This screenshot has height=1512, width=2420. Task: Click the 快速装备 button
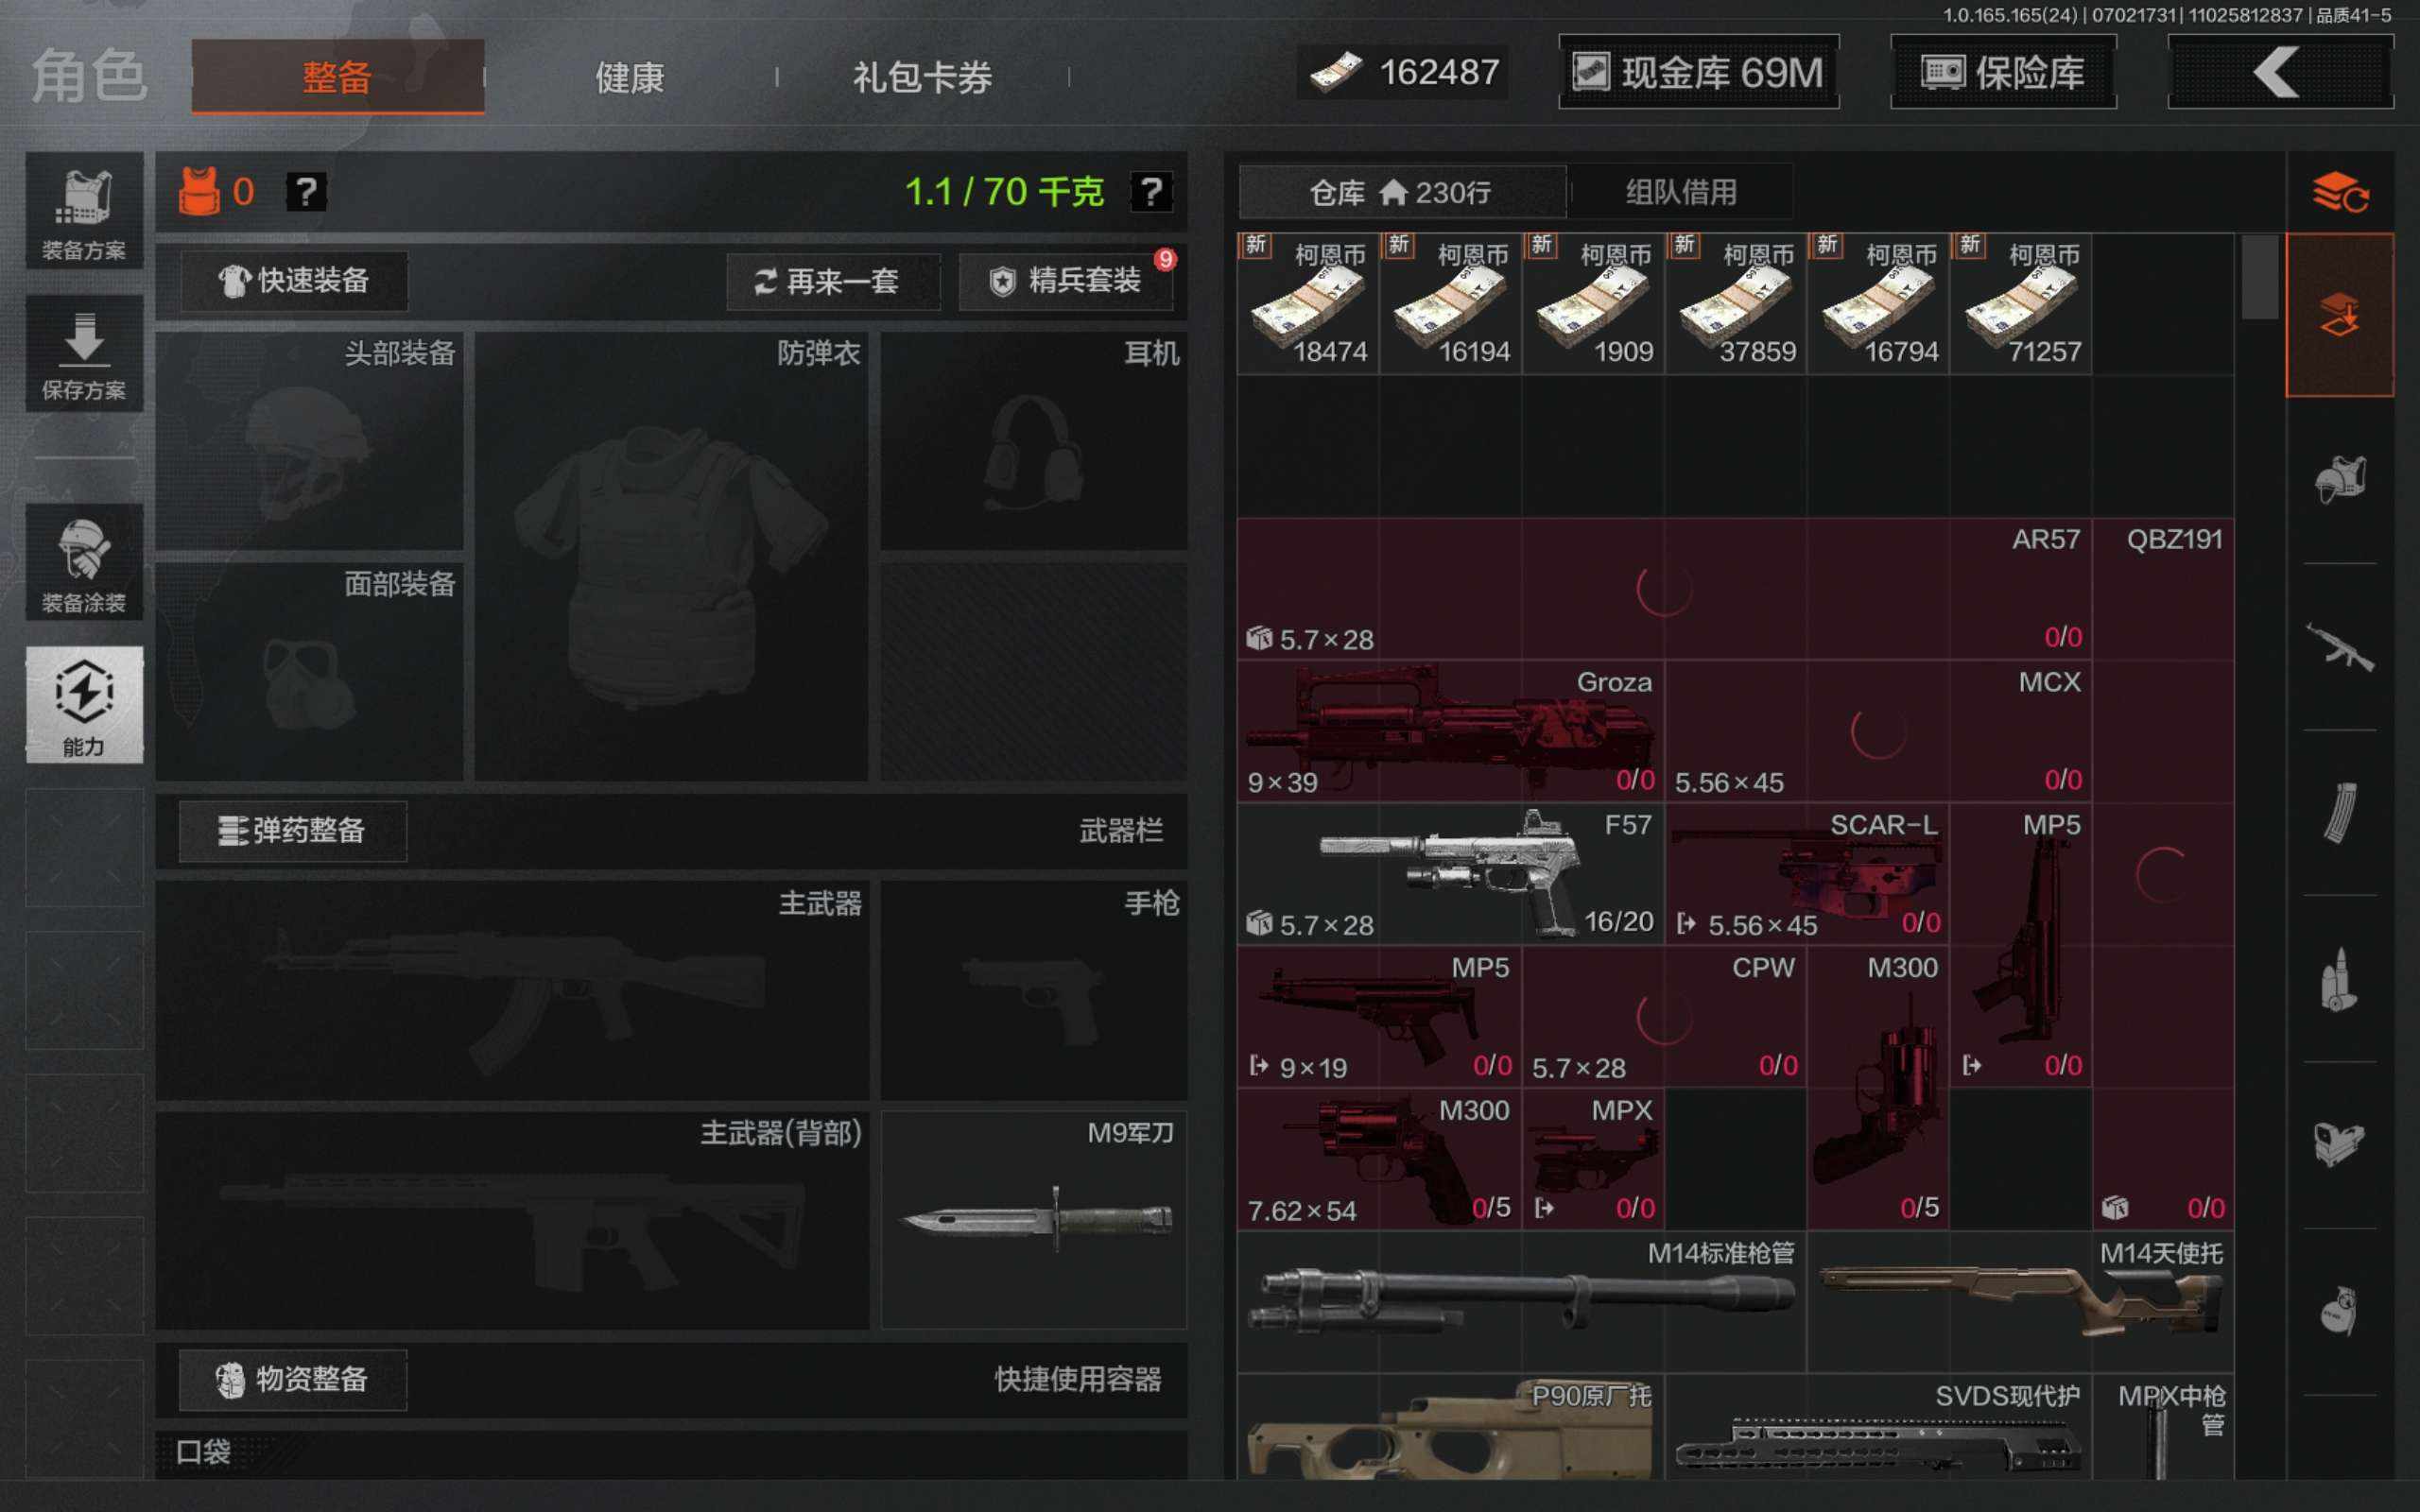click(x=294, y=281)
